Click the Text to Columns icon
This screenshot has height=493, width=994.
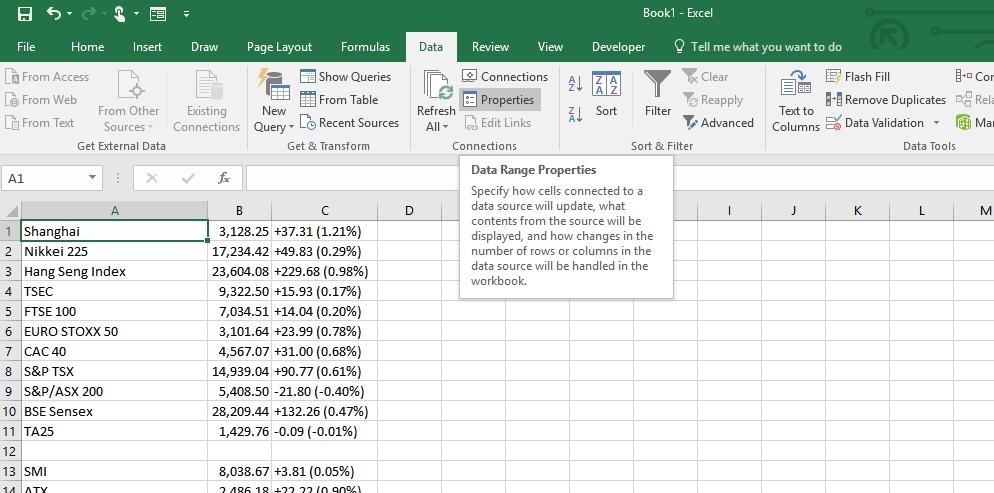[796, 100]
